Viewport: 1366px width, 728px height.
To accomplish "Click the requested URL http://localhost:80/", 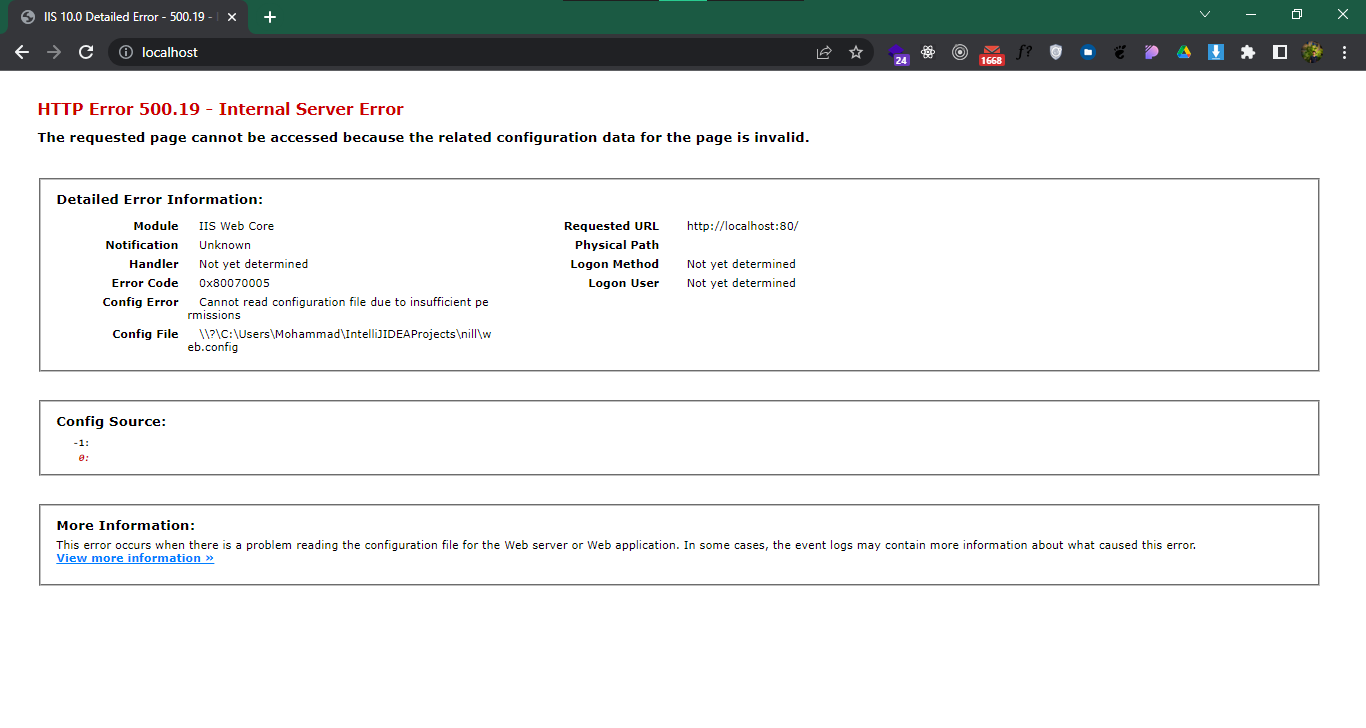I will click(x=743, y=226).
